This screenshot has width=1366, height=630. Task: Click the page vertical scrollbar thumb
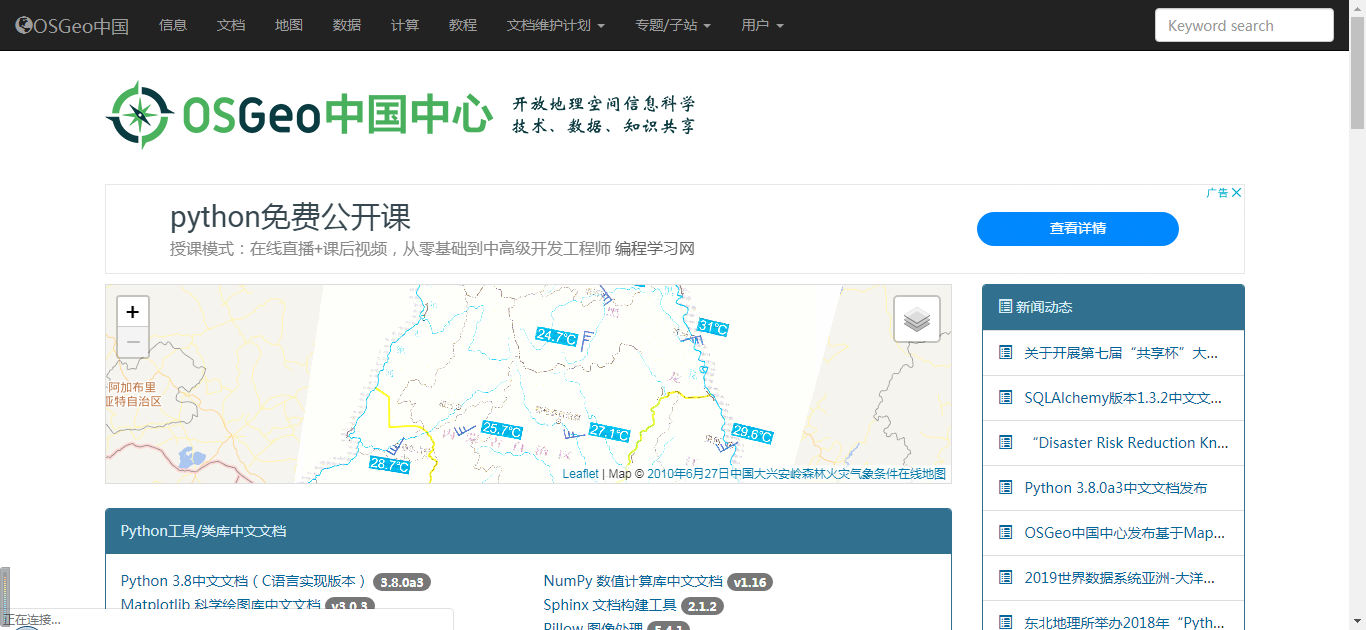(1357, 72)
